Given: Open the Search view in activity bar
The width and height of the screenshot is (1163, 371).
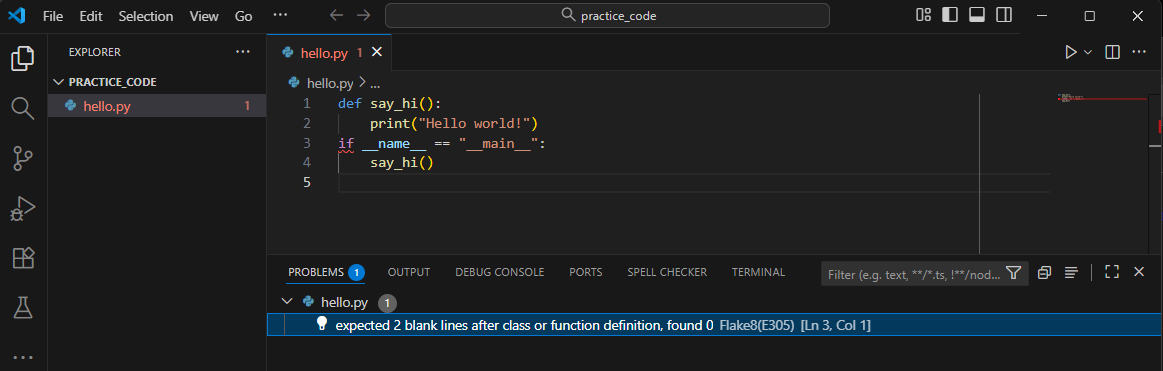Looking at the screenshot, I should [x=23, y=108].
